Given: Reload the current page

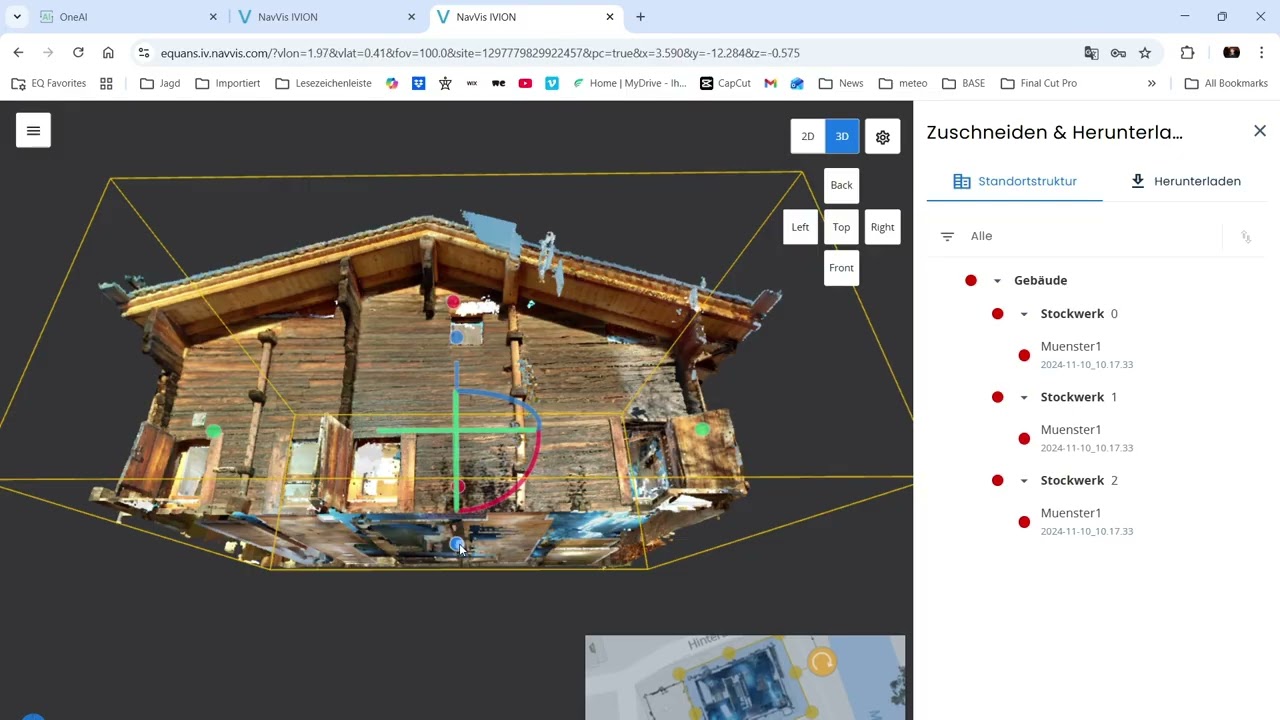Looking at the screenshot, I should [78, 53].
